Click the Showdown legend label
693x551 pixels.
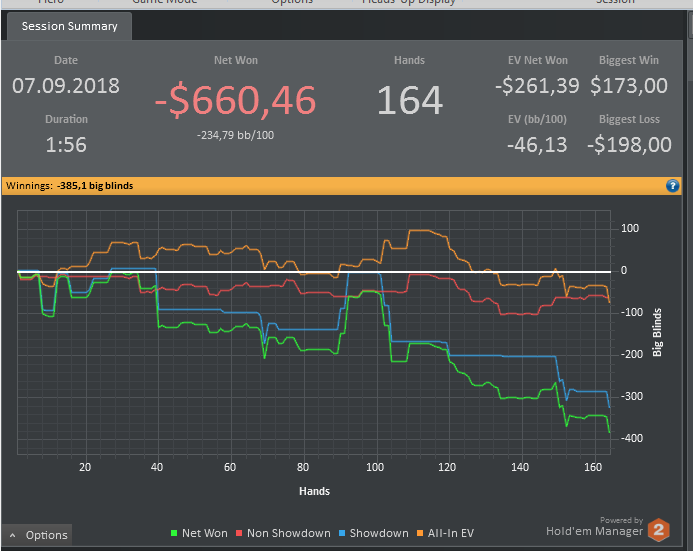[379, 533]
